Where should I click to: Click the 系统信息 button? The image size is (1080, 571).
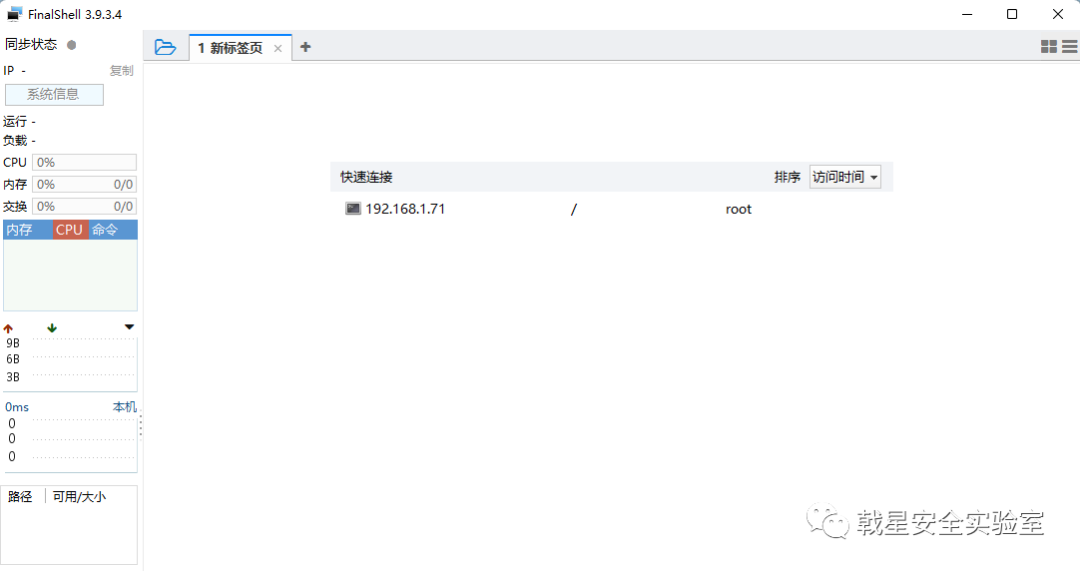coord(54,94)
